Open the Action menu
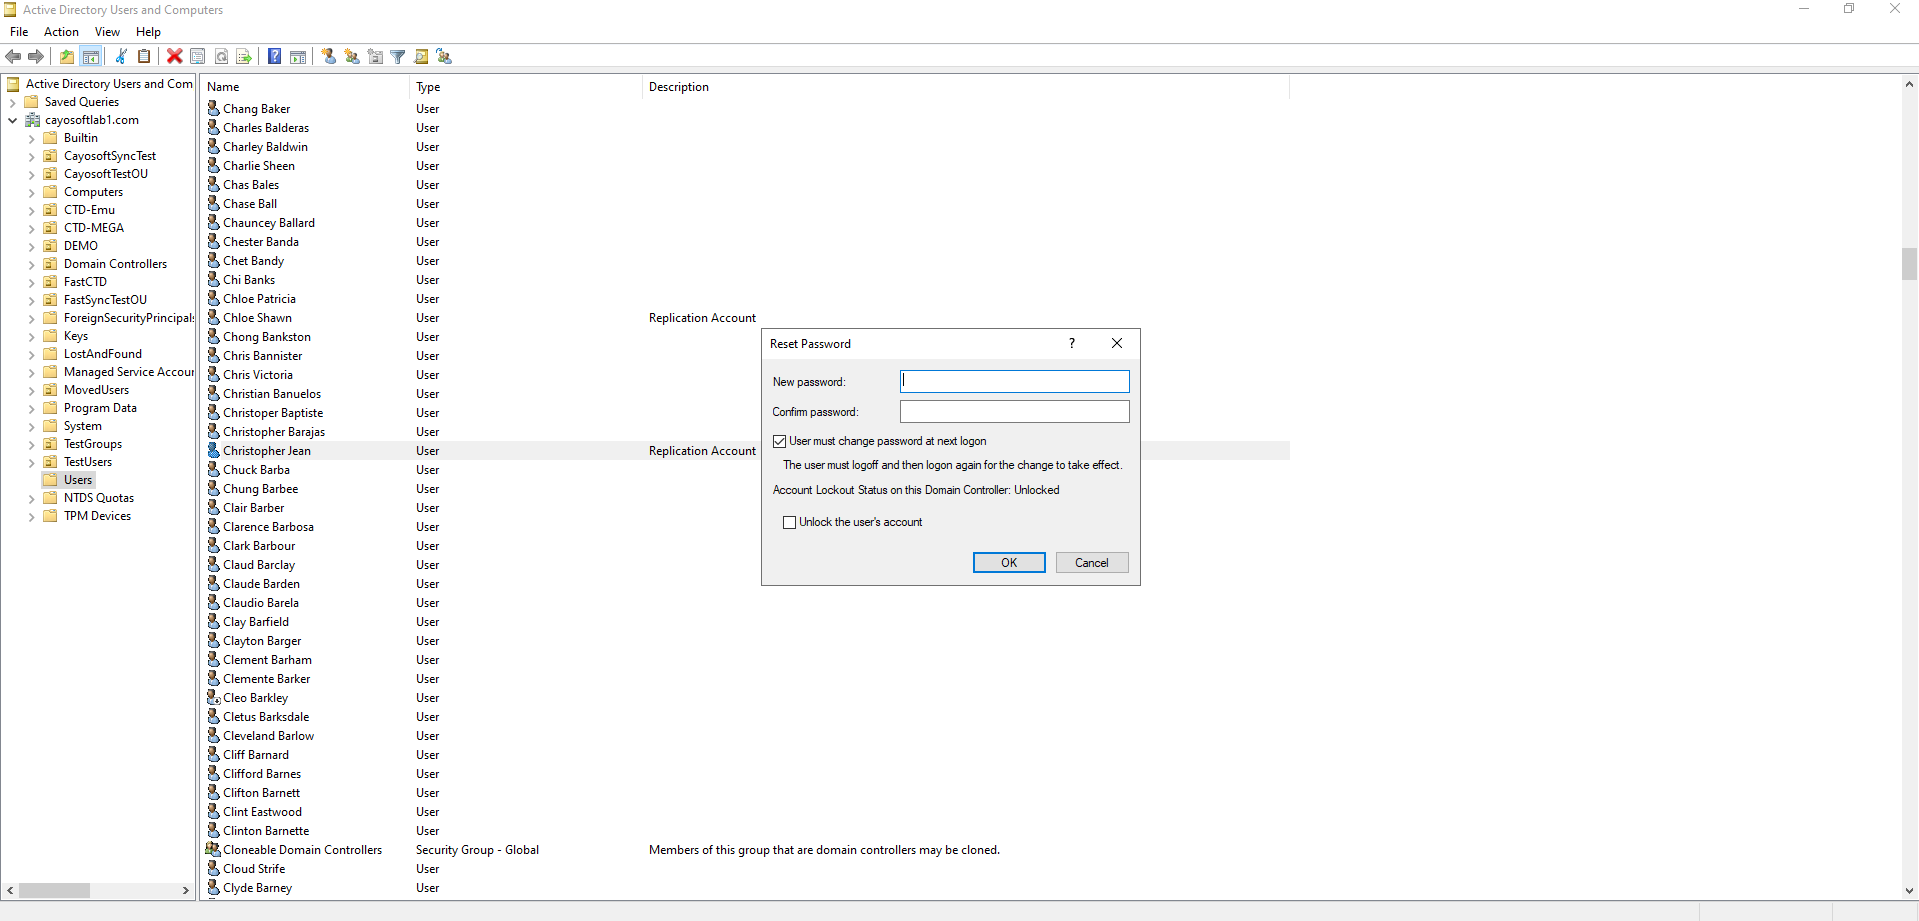 61,32
